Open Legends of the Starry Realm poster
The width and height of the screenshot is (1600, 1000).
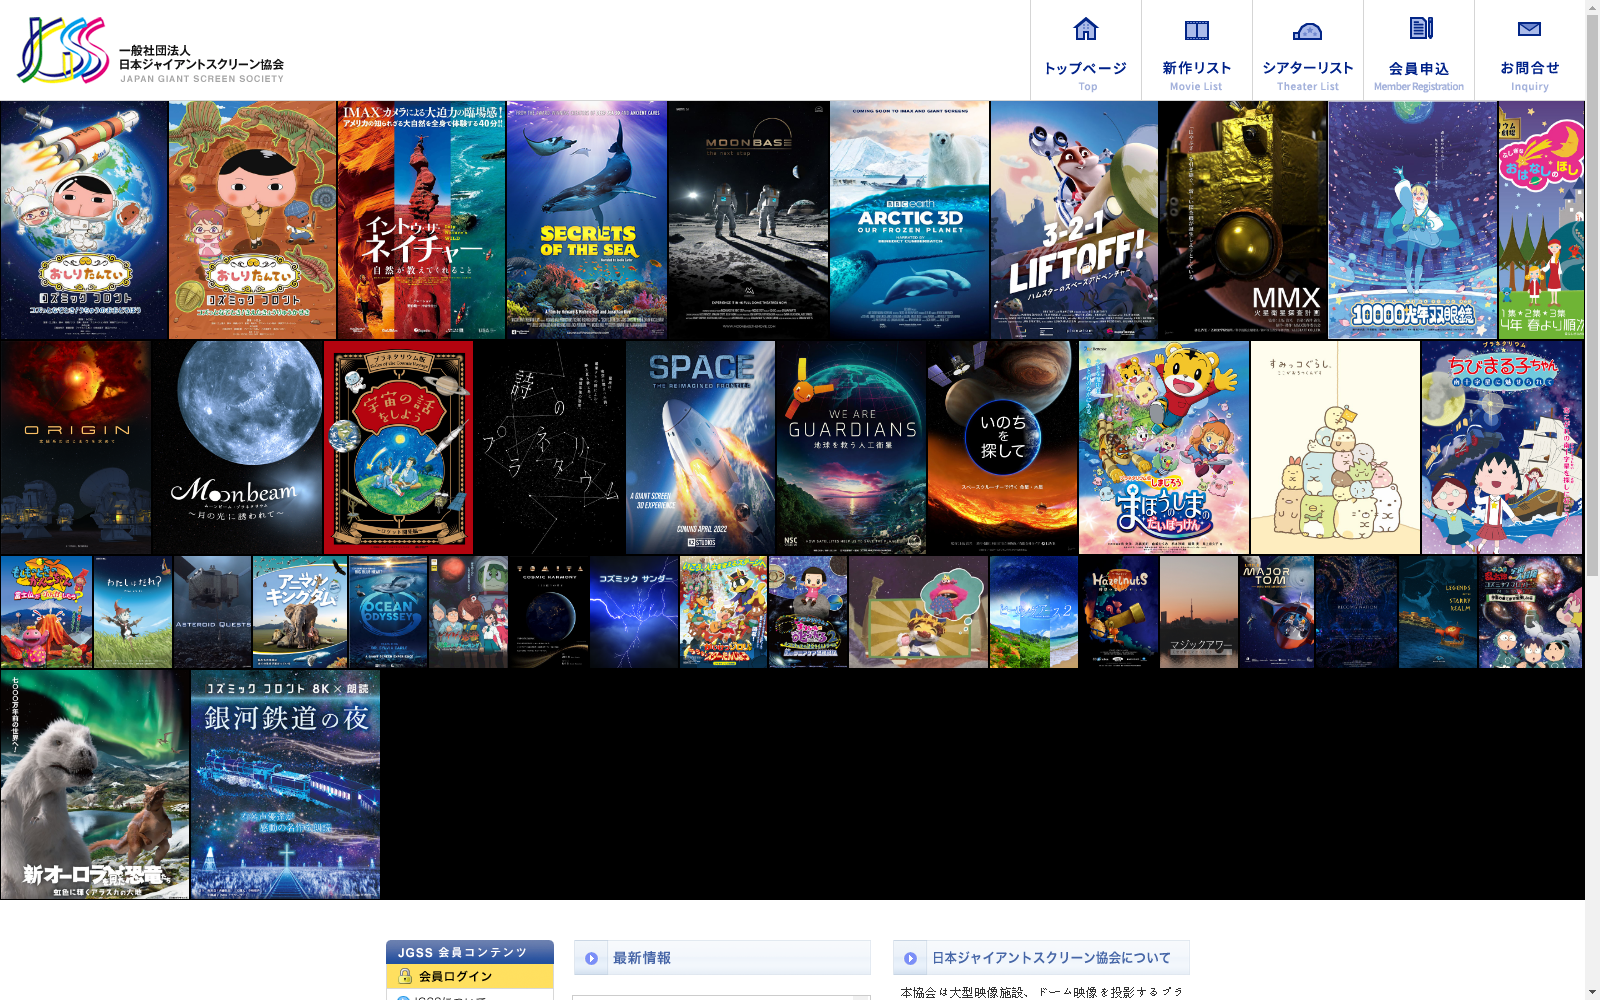click(x=1438, y=612)
